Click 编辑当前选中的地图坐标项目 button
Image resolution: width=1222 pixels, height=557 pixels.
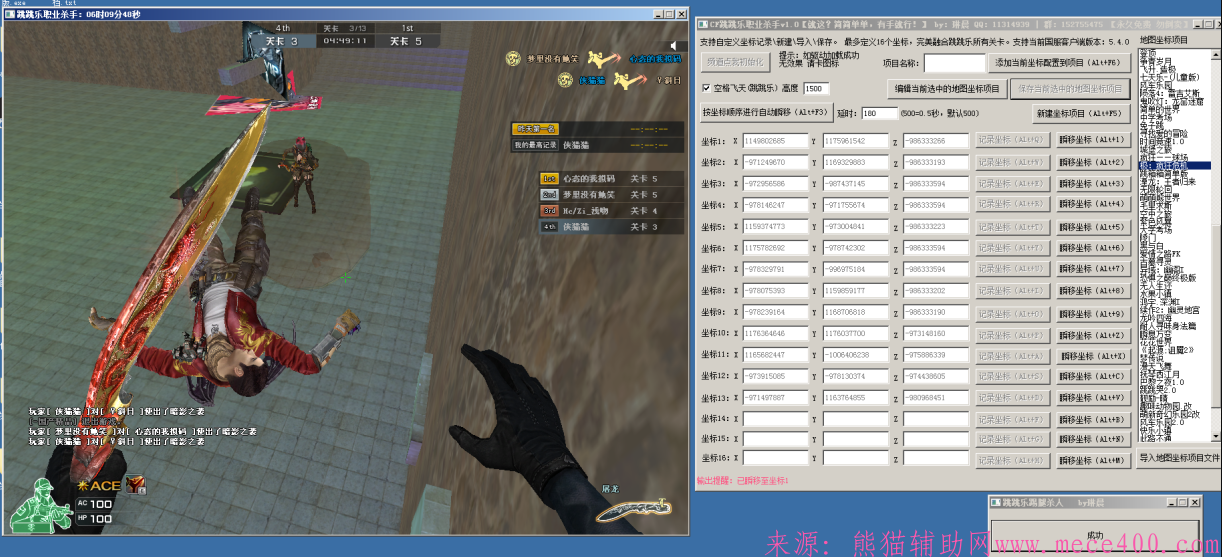click(x=946, y=89)
